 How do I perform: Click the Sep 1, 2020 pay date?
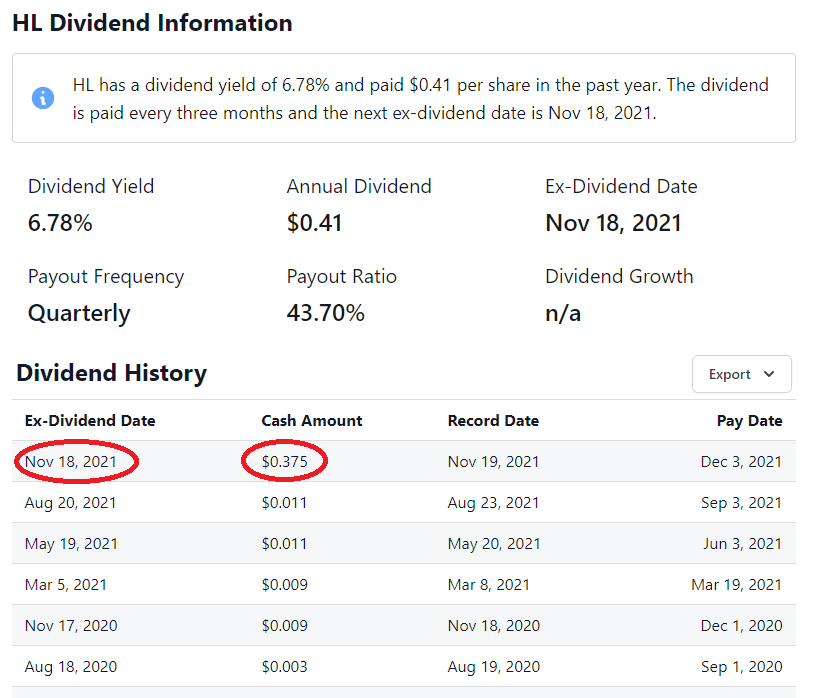(x=741, y=667)
